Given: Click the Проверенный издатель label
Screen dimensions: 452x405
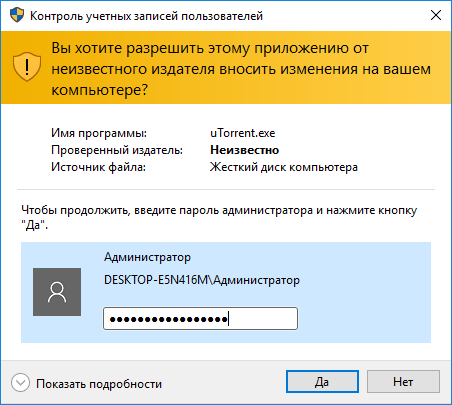Looking at the screenshot, I should coord(117,150).
